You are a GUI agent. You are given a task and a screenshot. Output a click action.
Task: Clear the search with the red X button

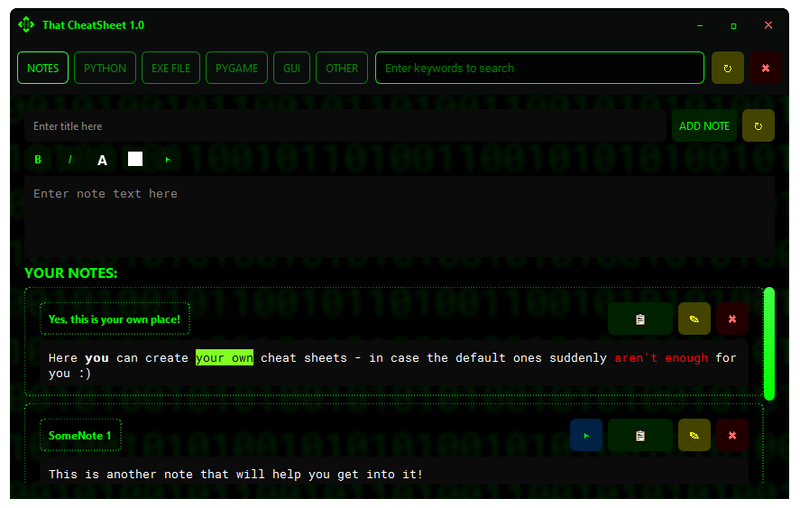coord(765,68)
